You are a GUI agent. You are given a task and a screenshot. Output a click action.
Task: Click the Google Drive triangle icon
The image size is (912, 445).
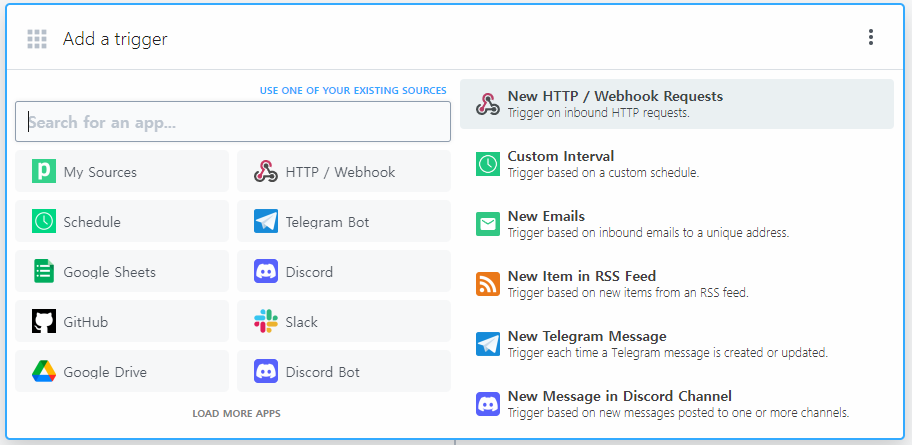[x=44, y=372]
